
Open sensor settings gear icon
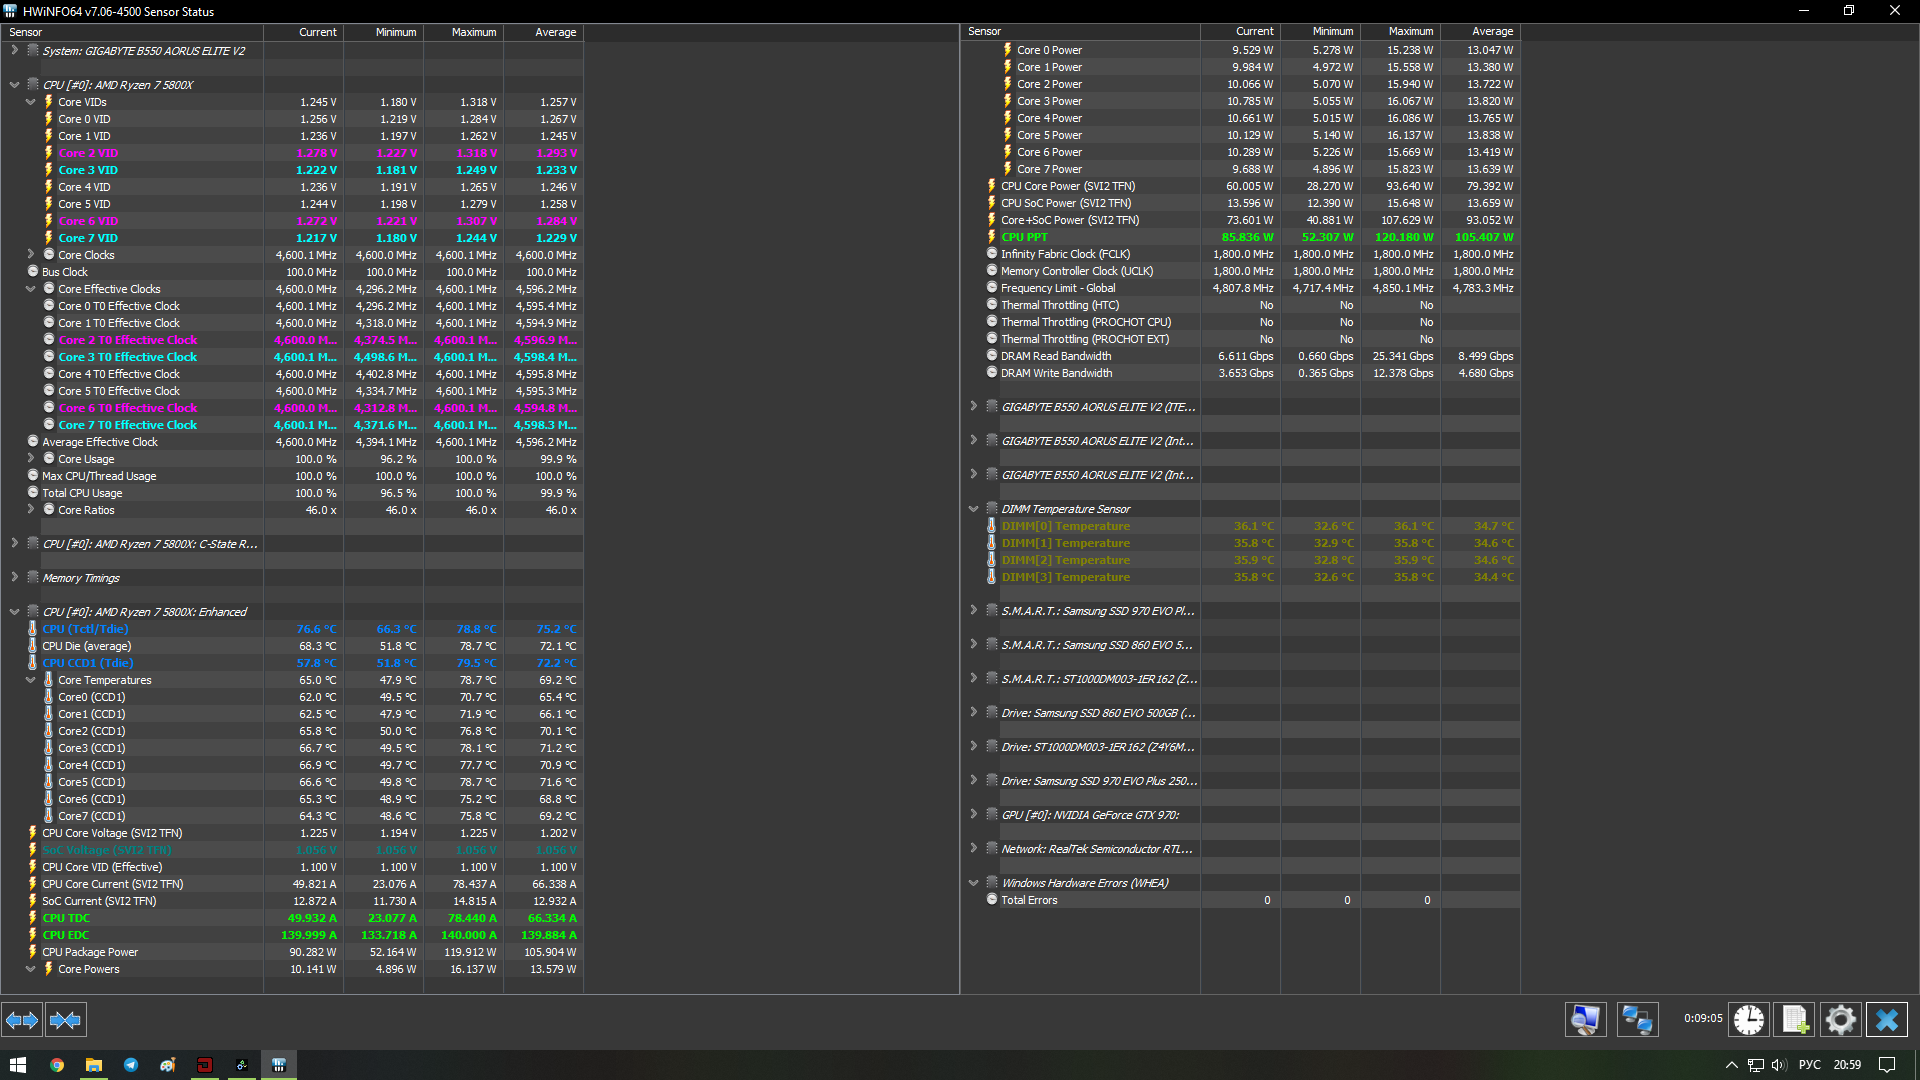(x=1840, y=1019)
